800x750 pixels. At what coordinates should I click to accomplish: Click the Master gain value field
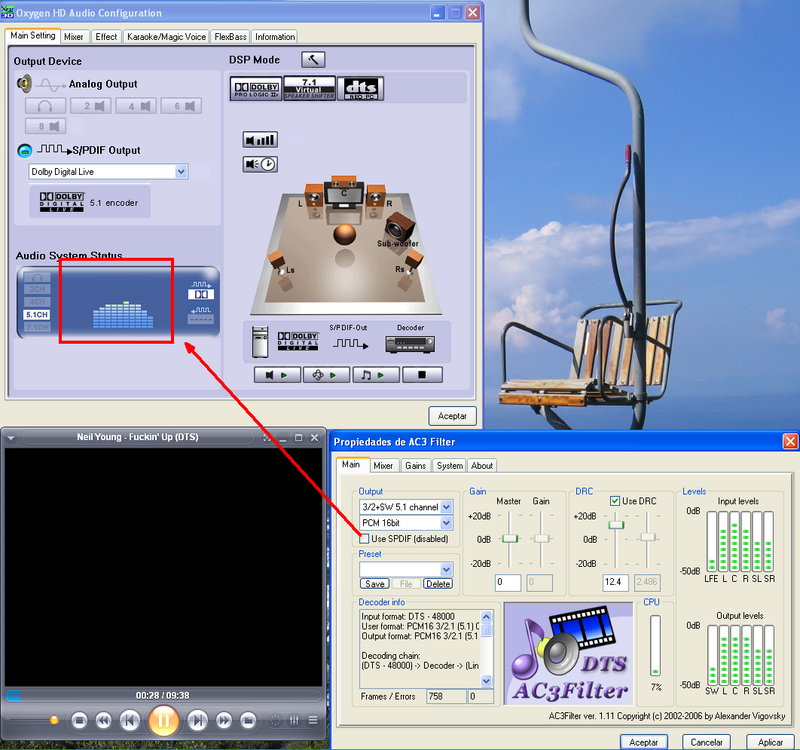(508, 583)
